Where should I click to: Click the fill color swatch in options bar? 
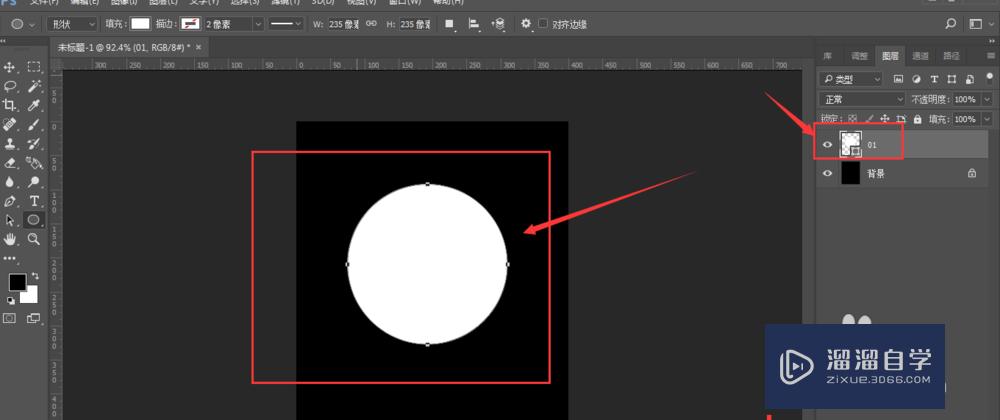pyautogui.click(x=139, y=23)
